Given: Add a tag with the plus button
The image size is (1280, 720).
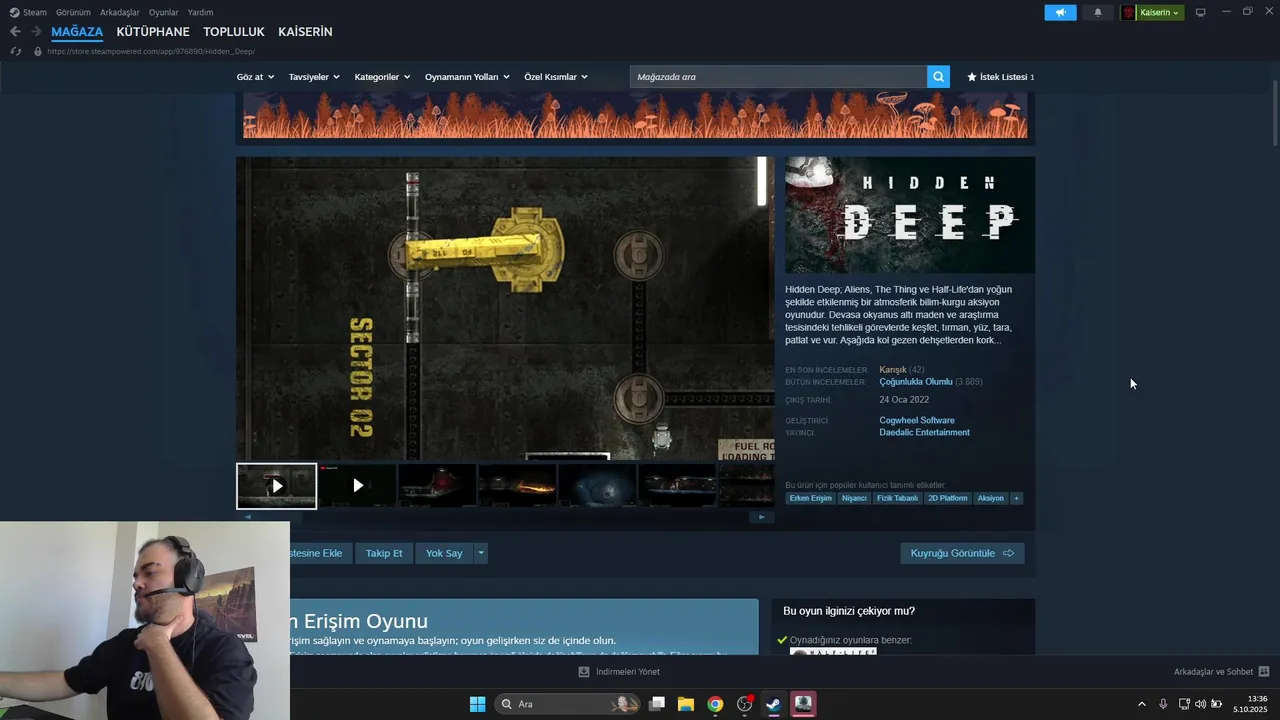Looking at the screenshot, I should (1016, 498).
